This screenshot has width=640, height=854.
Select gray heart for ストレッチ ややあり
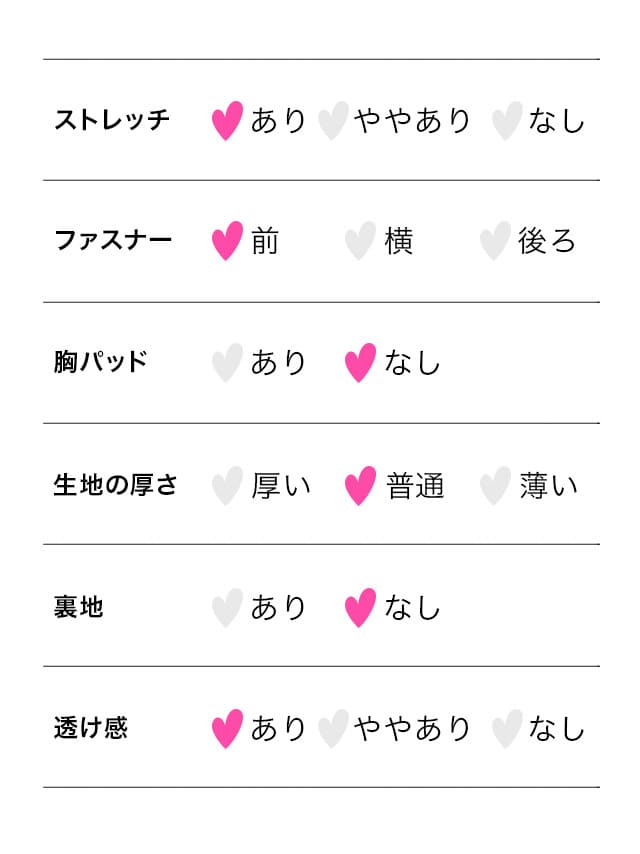click(332, 121)
